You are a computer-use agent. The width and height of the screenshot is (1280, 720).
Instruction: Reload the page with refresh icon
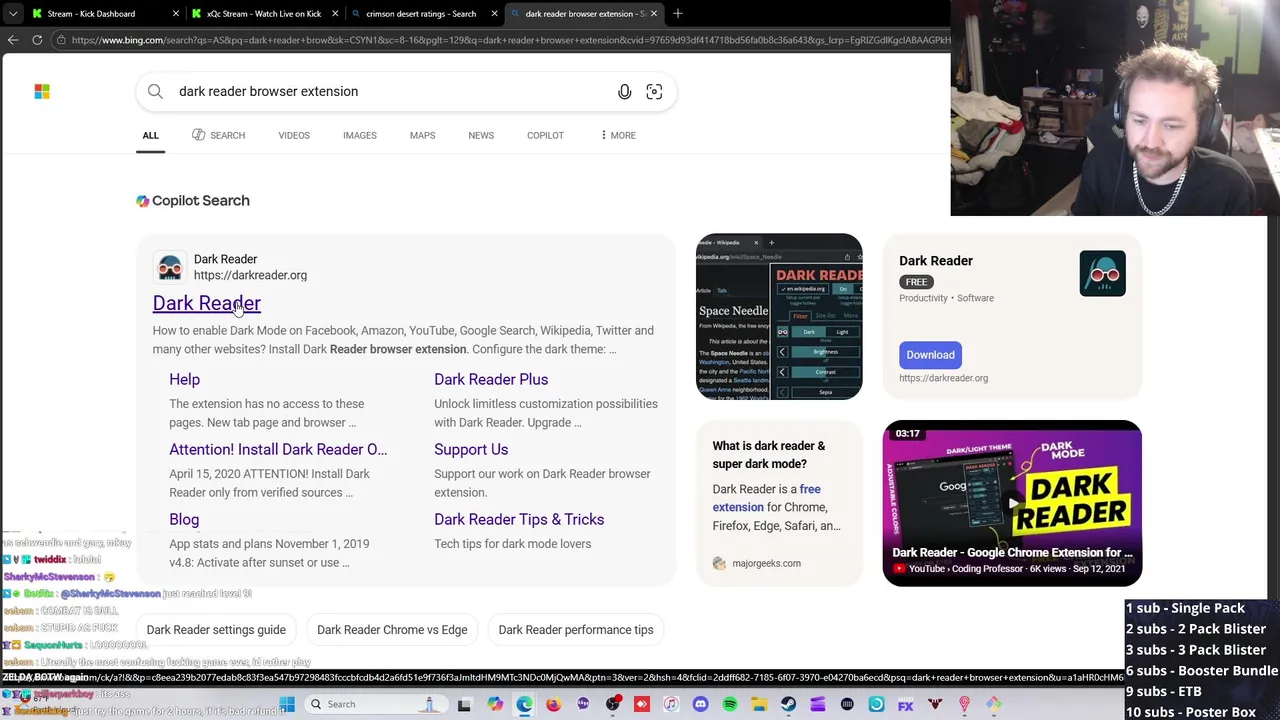pyautogui.click(x=37, y=40)
